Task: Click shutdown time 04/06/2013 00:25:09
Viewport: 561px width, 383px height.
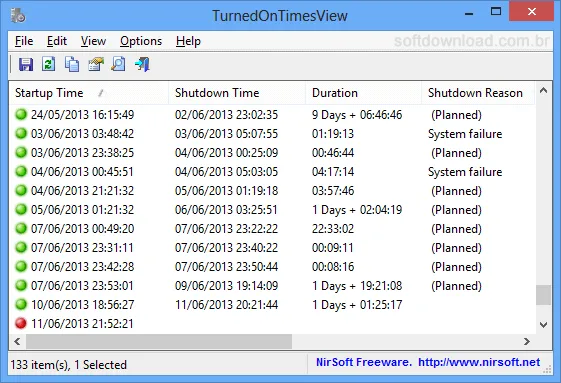Action: pos(226,152)
